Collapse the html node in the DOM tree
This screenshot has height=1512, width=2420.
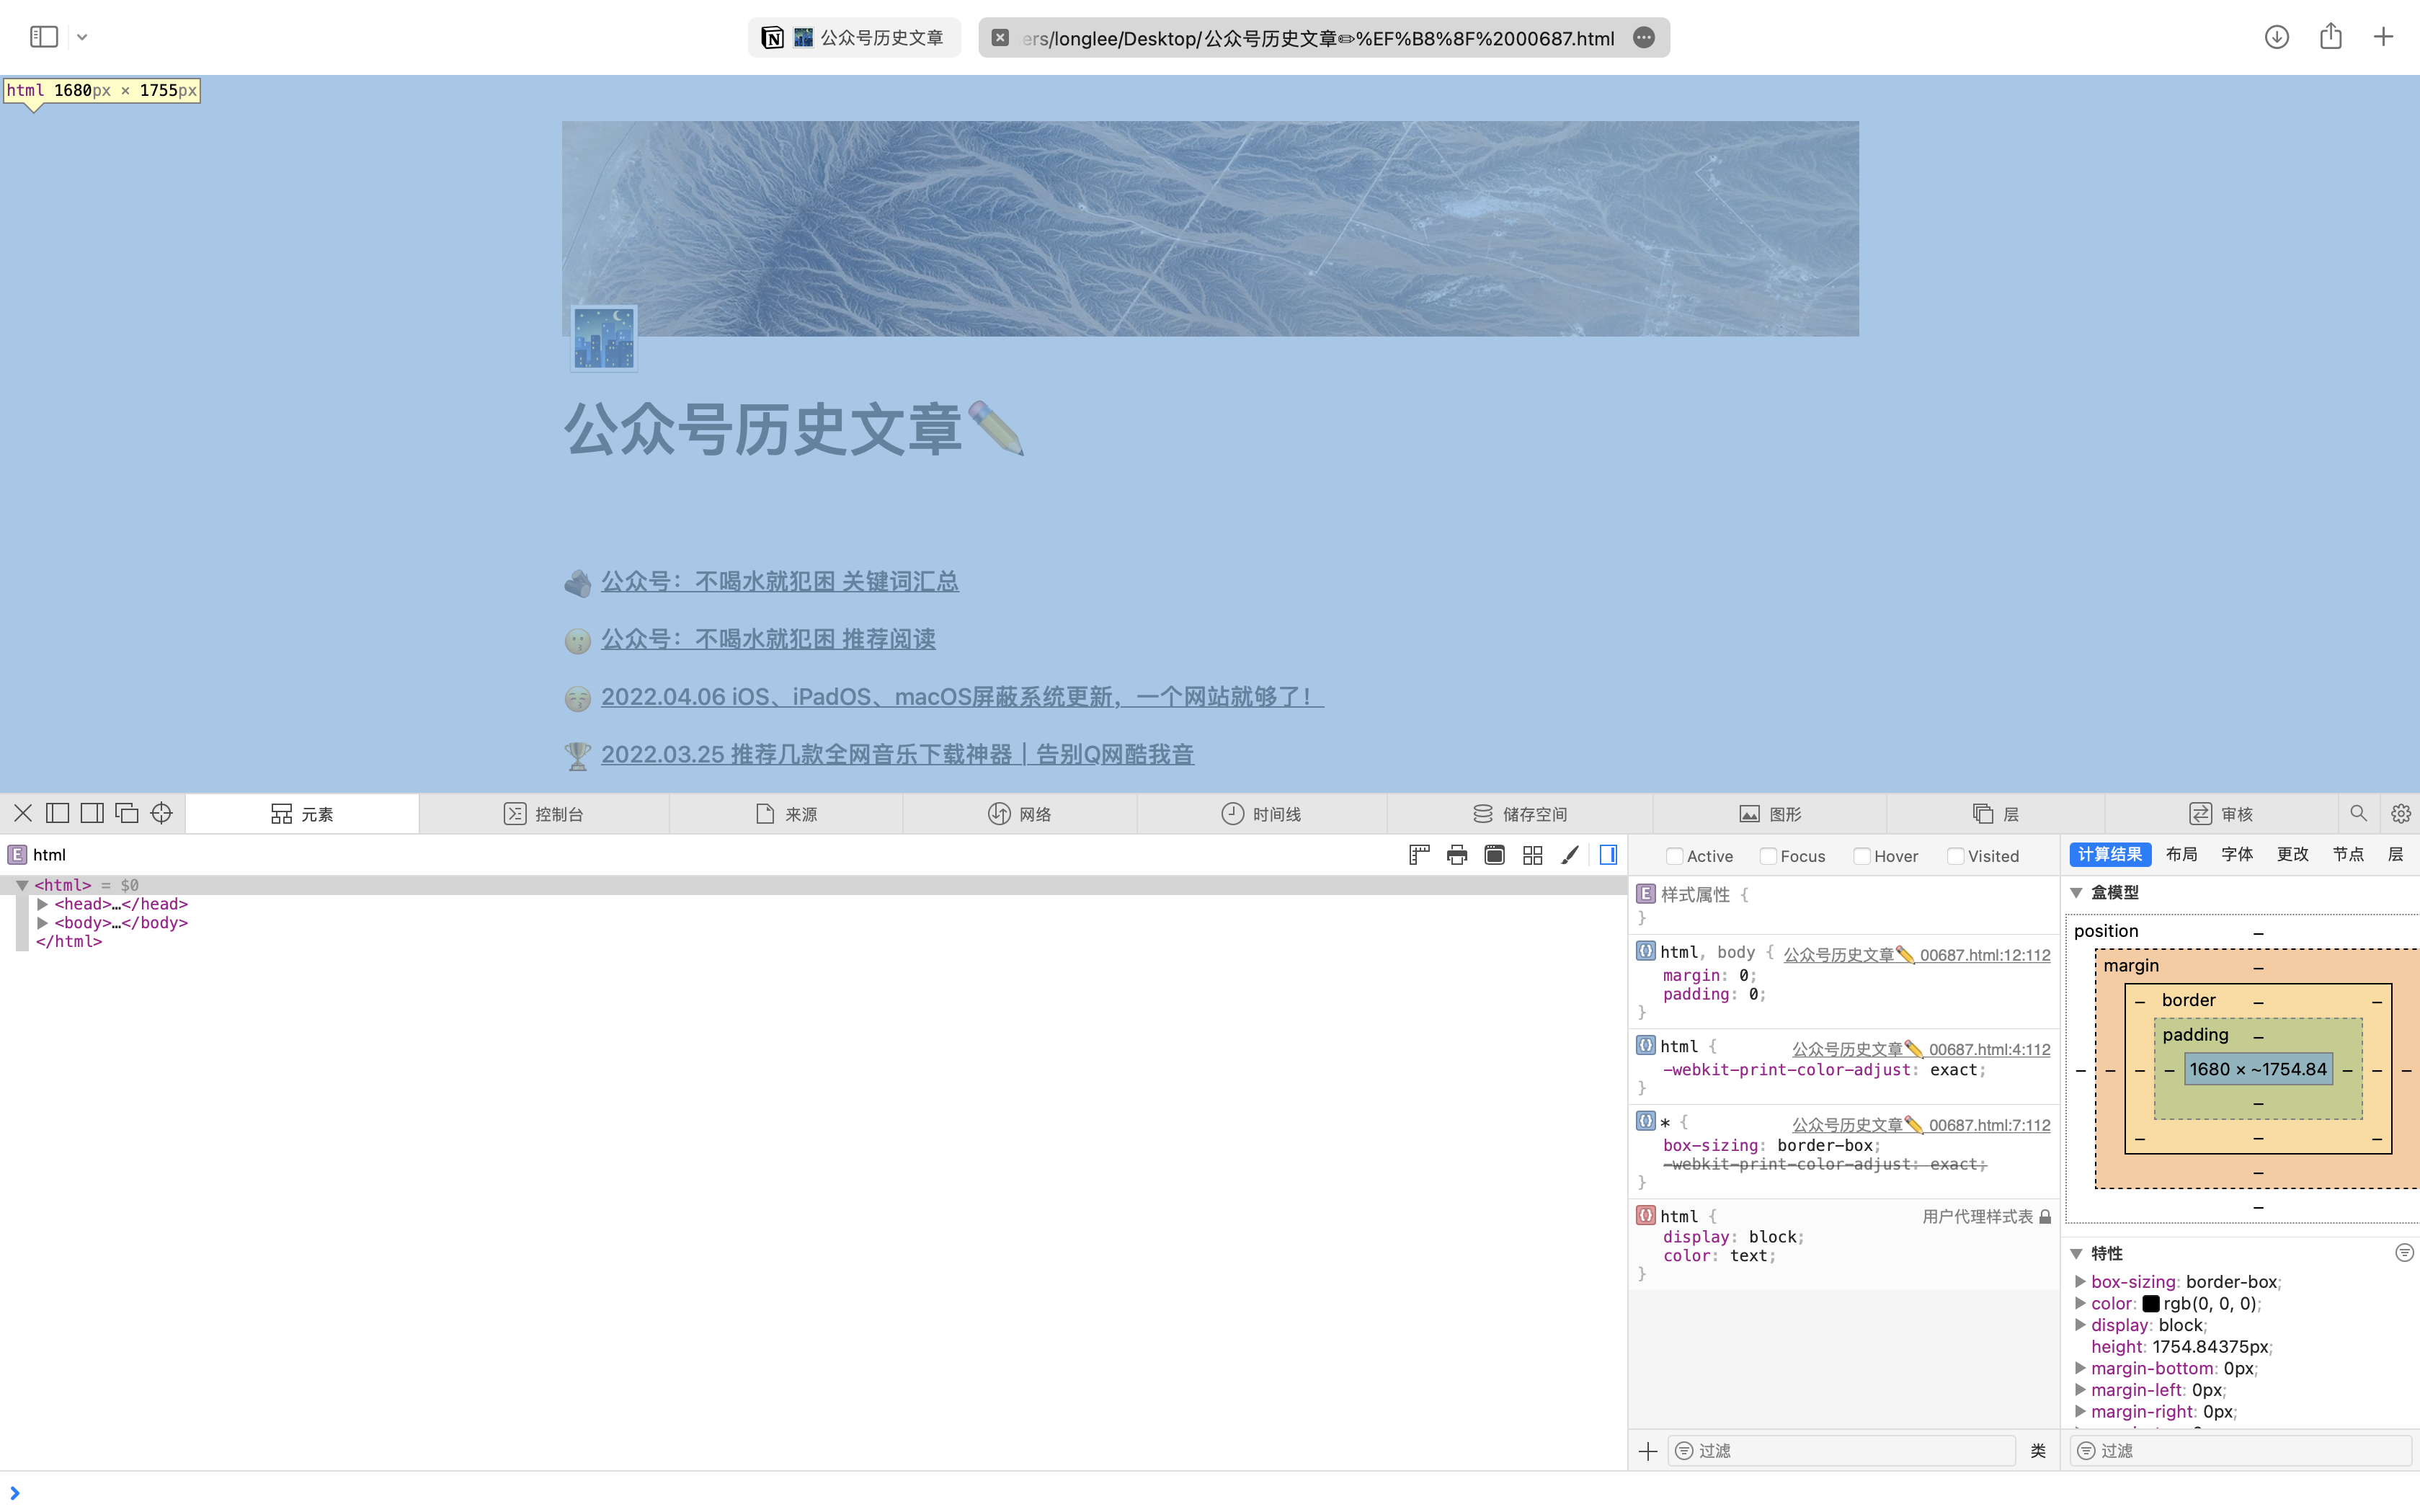pos(22,885)
